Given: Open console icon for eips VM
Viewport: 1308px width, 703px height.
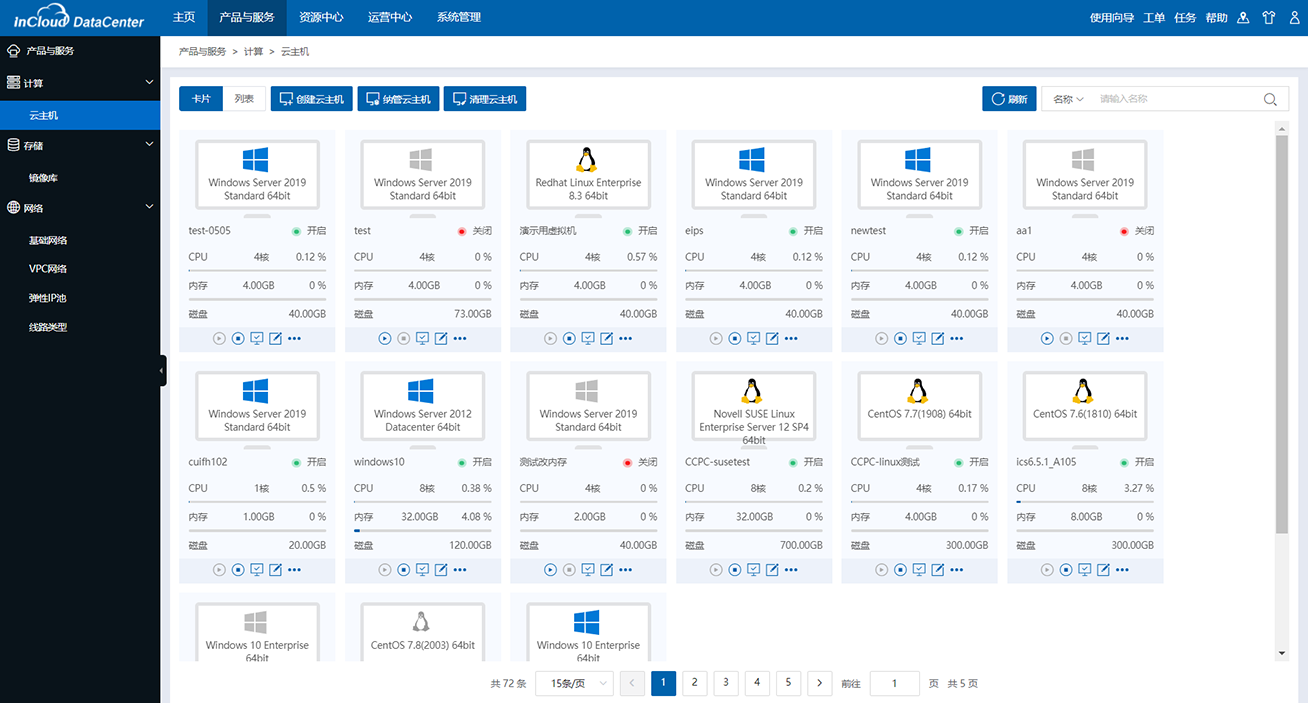Looking at the screenshot, I should point(753,339).
